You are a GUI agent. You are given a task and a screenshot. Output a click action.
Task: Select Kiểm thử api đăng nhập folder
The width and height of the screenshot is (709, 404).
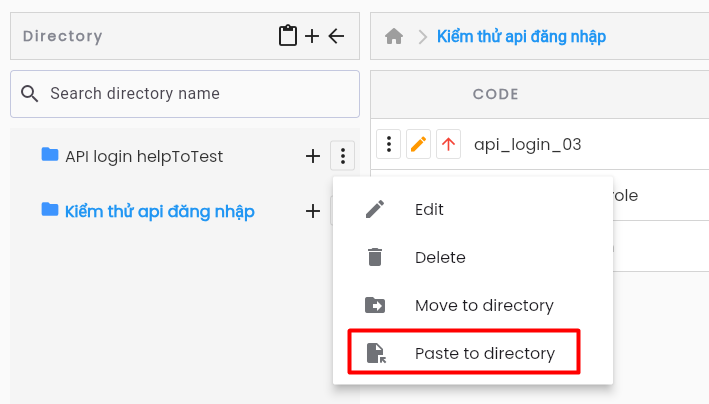click(x=160, y=211)
